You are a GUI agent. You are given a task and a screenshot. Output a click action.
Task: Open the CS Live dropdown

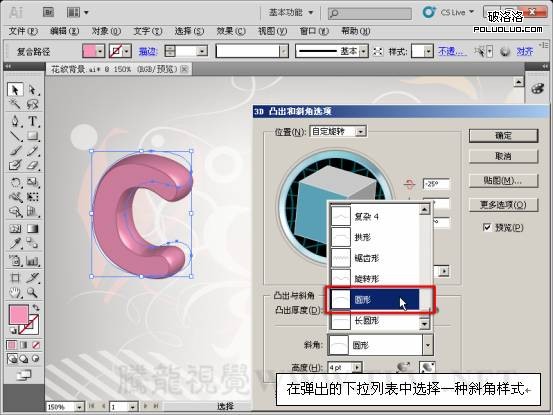(457, 12)
